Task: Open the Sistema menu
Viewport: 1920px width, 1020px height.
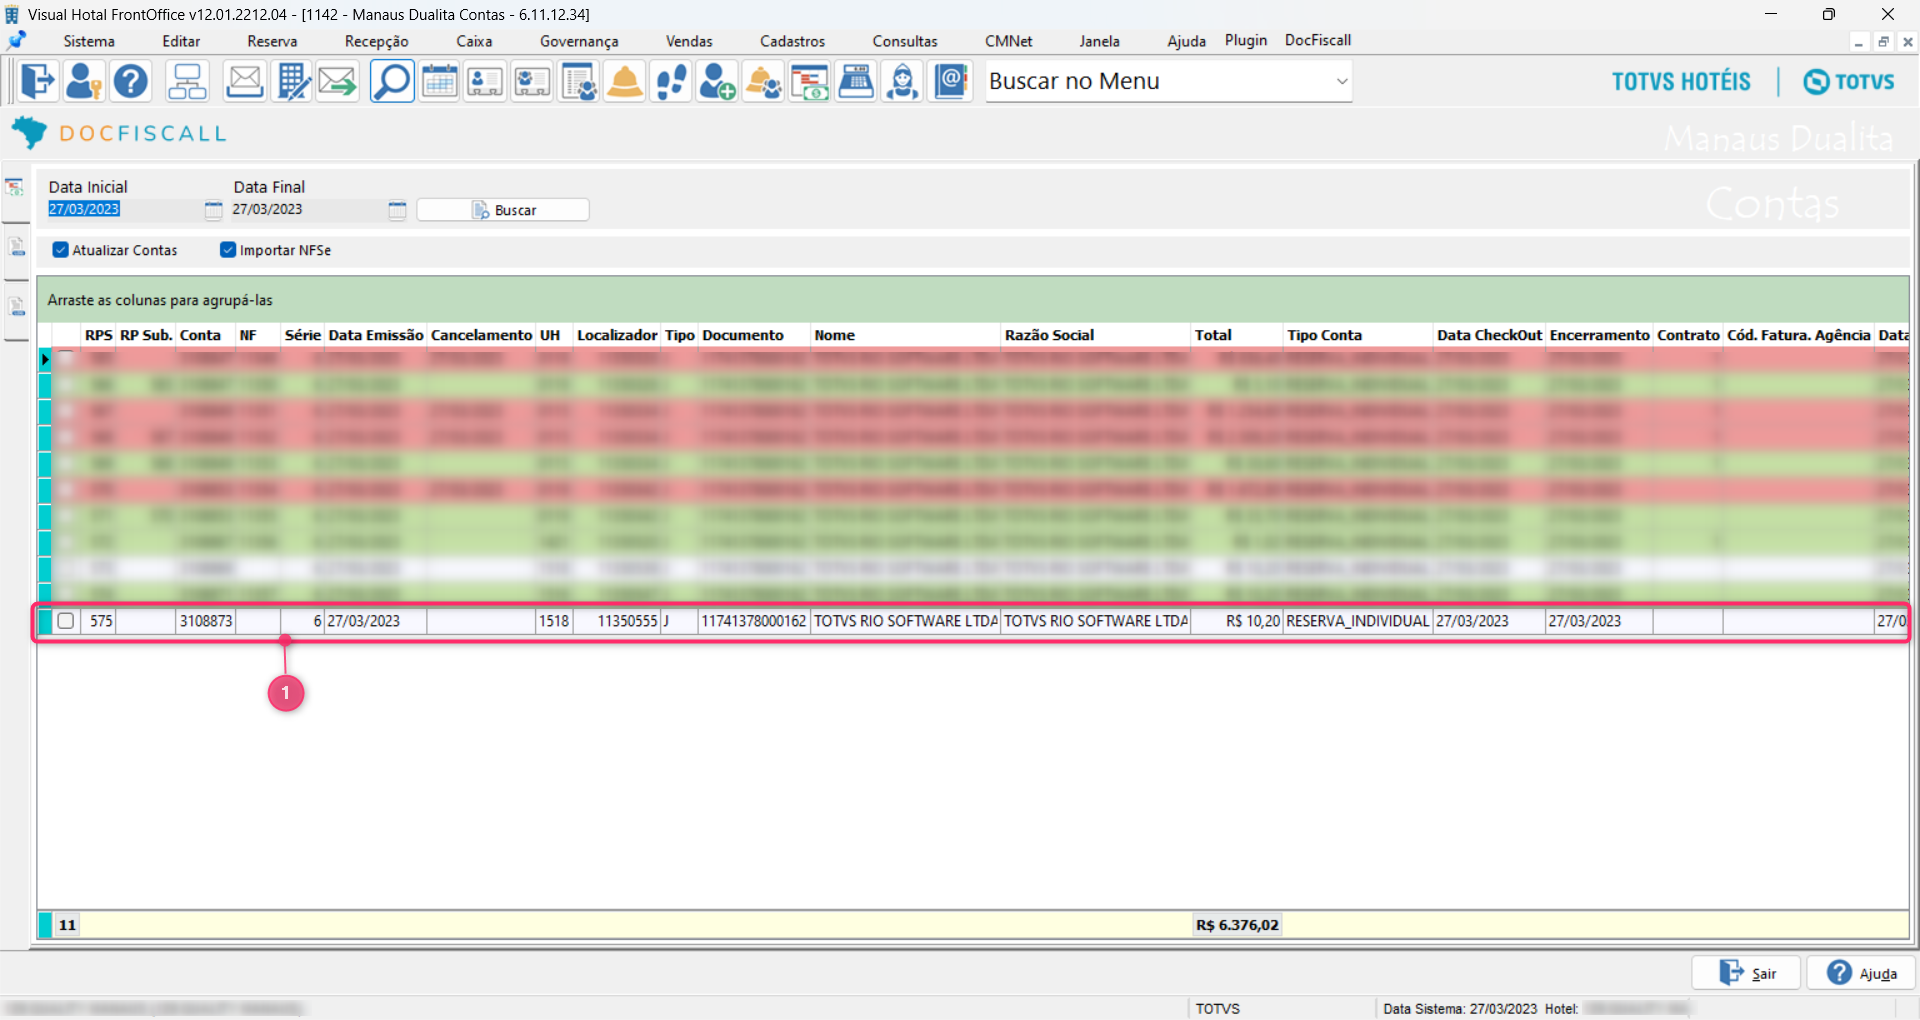Action: pyautogui.click(x=89, y=41)
